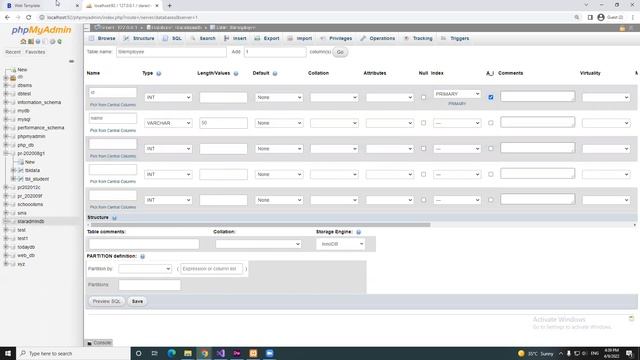Toggle Null checkbox in the fifth column row
This screenshot has width=640, height=360.
tap(423, 200)
